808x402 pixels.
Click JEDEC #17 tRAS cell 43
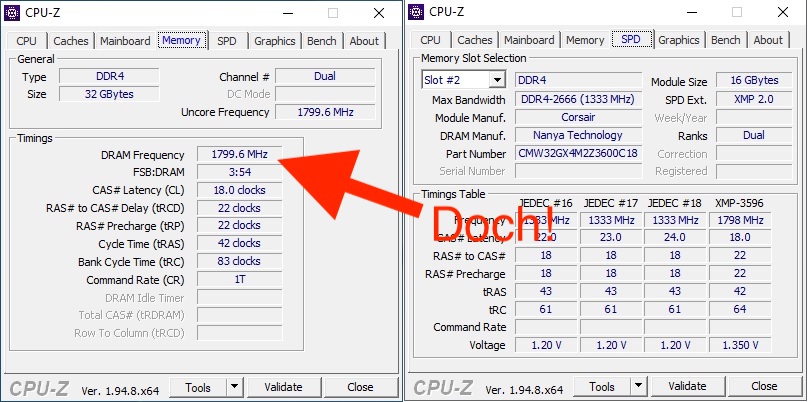(x=611, y=291)
